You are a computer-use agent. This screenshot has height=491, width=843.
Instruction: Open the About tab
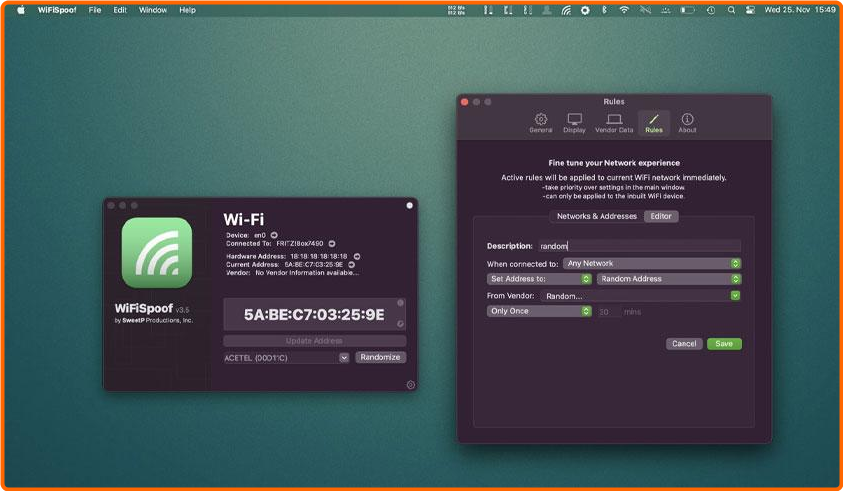[x=687, y=123]
